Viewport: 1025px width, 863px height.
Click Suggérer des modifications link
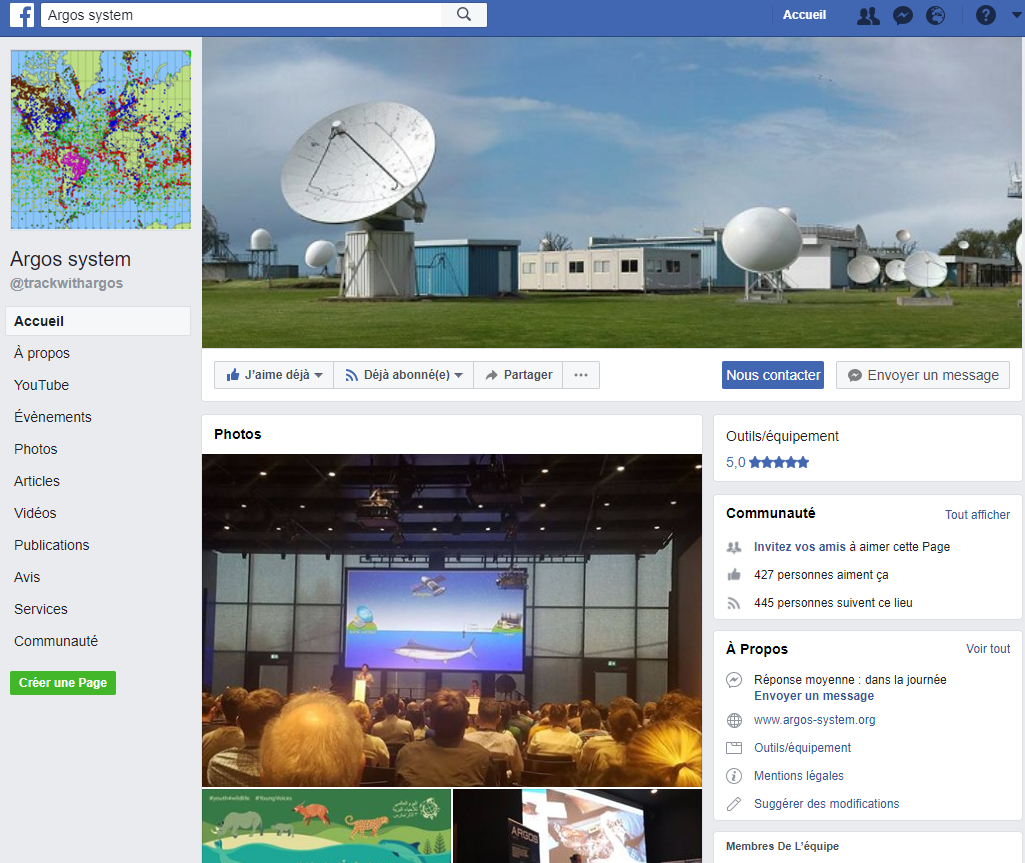coord(826,804)
